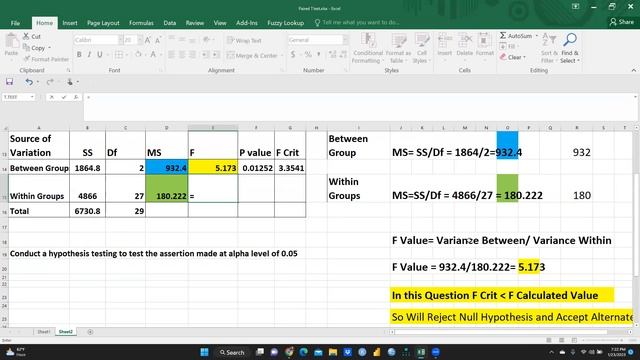Switch to the Insert tab
Screen dimensions: 640x360
click(70, 23)
